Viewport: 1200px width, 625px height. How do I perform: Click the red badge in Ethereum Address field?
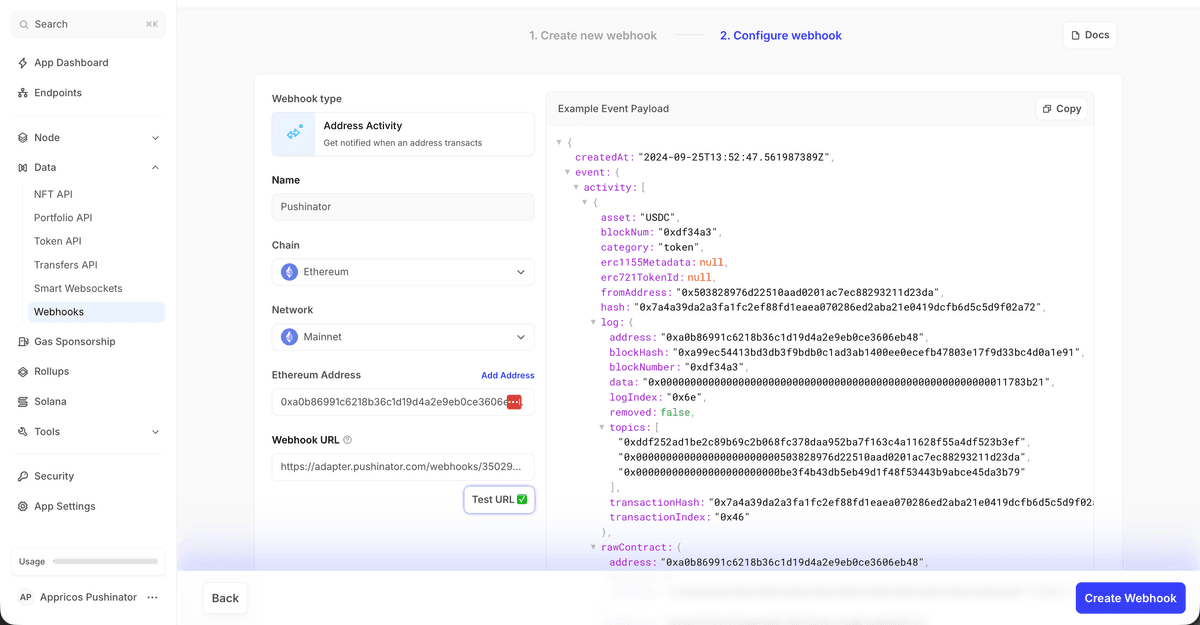point(514,402)
